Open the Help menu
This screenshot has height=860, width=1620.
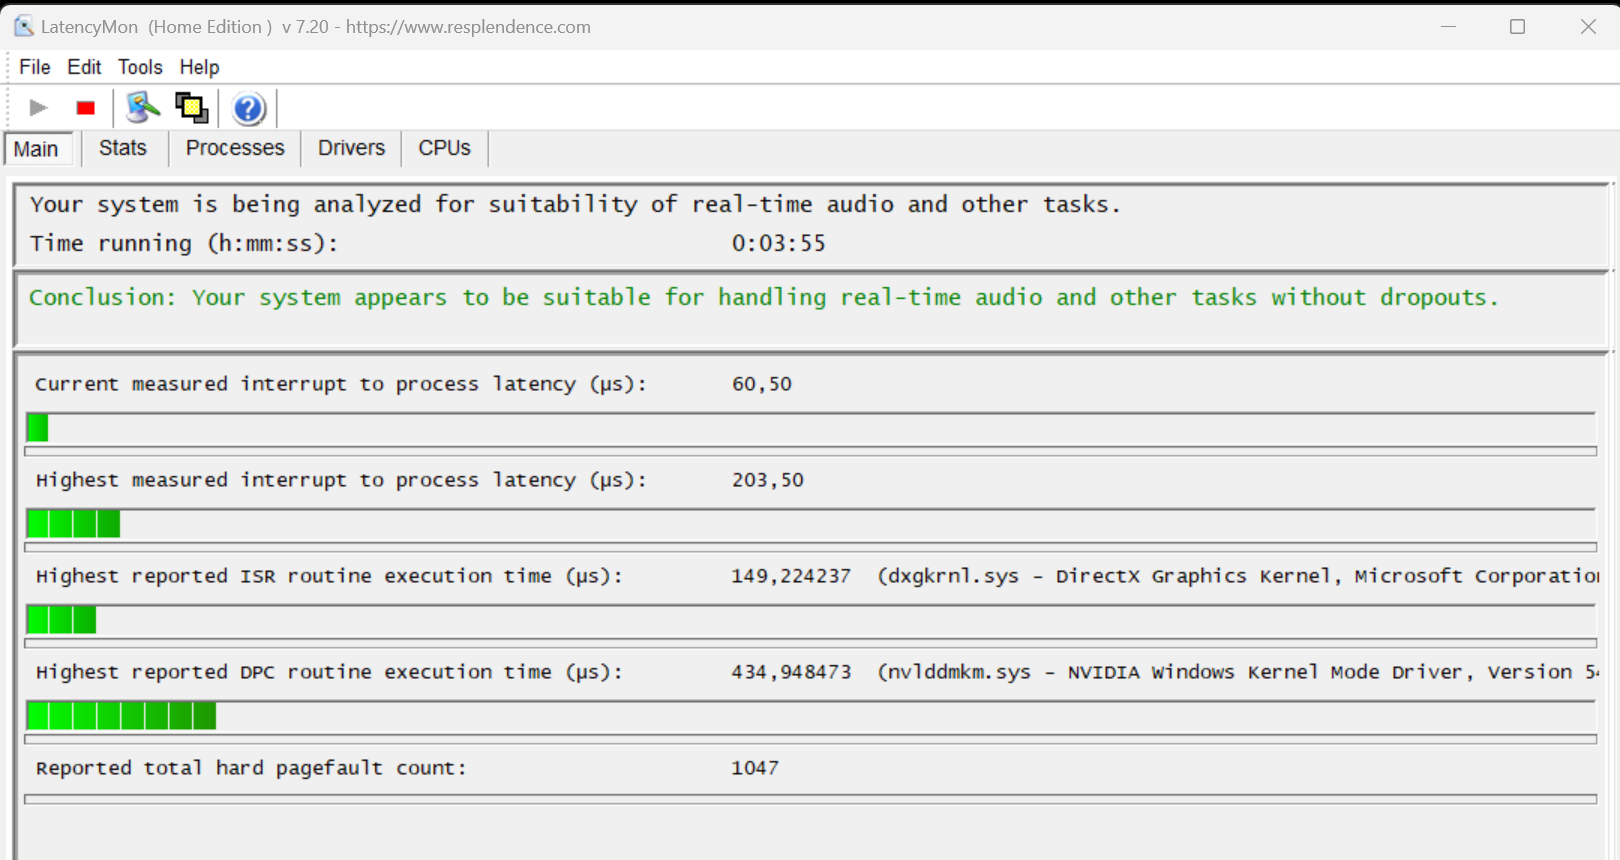[x=199, y=67]
